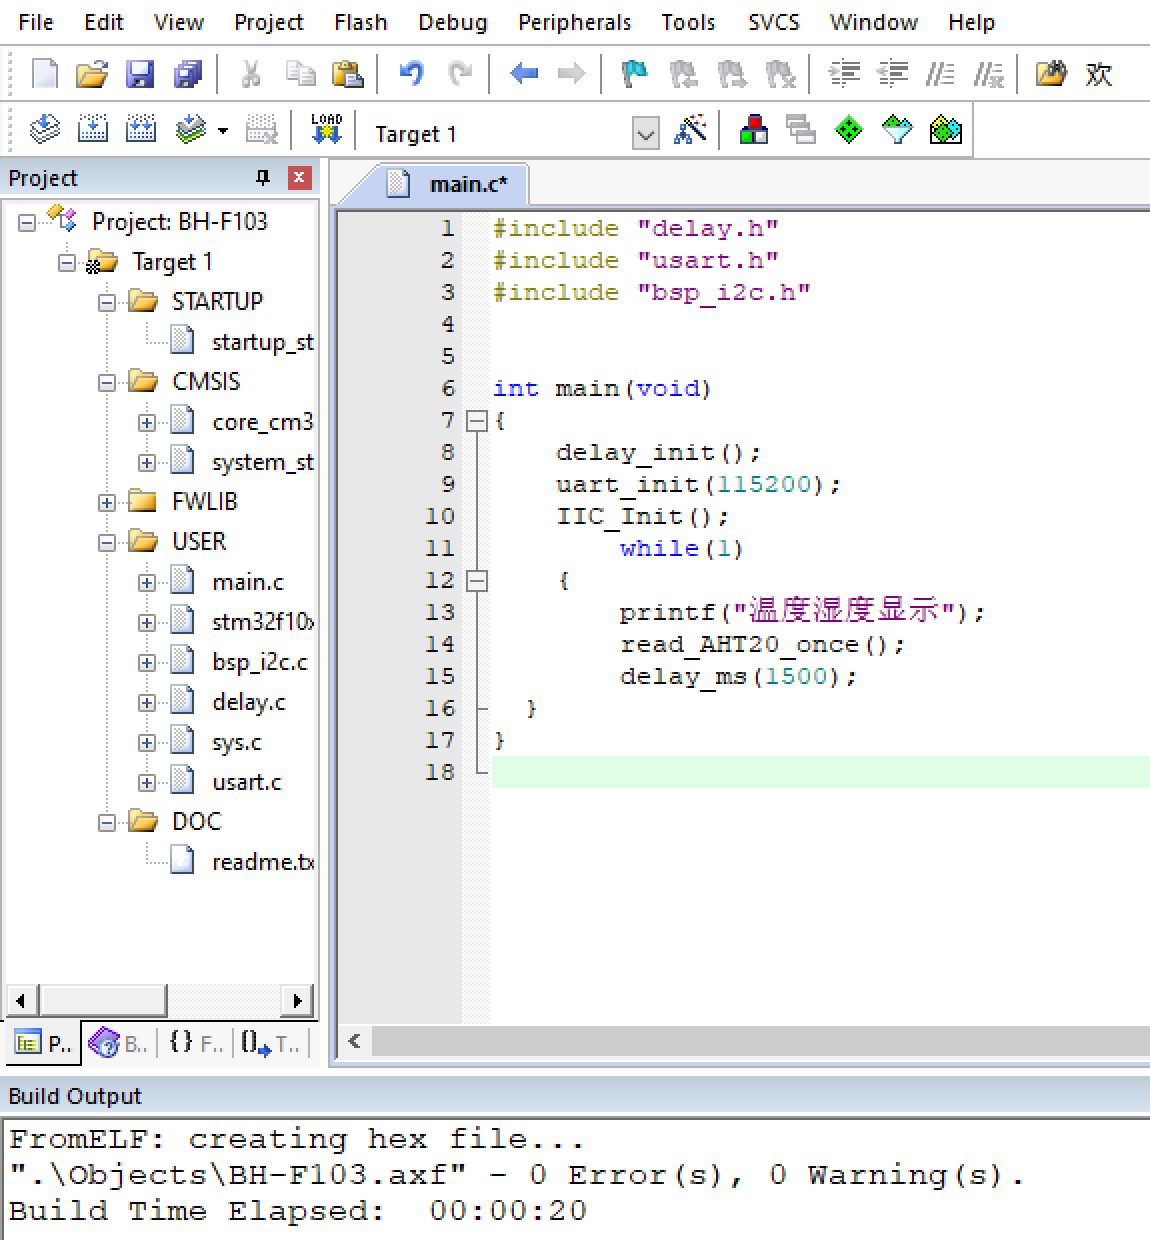Click the Open file folder icon

click(x=91, y=74)
